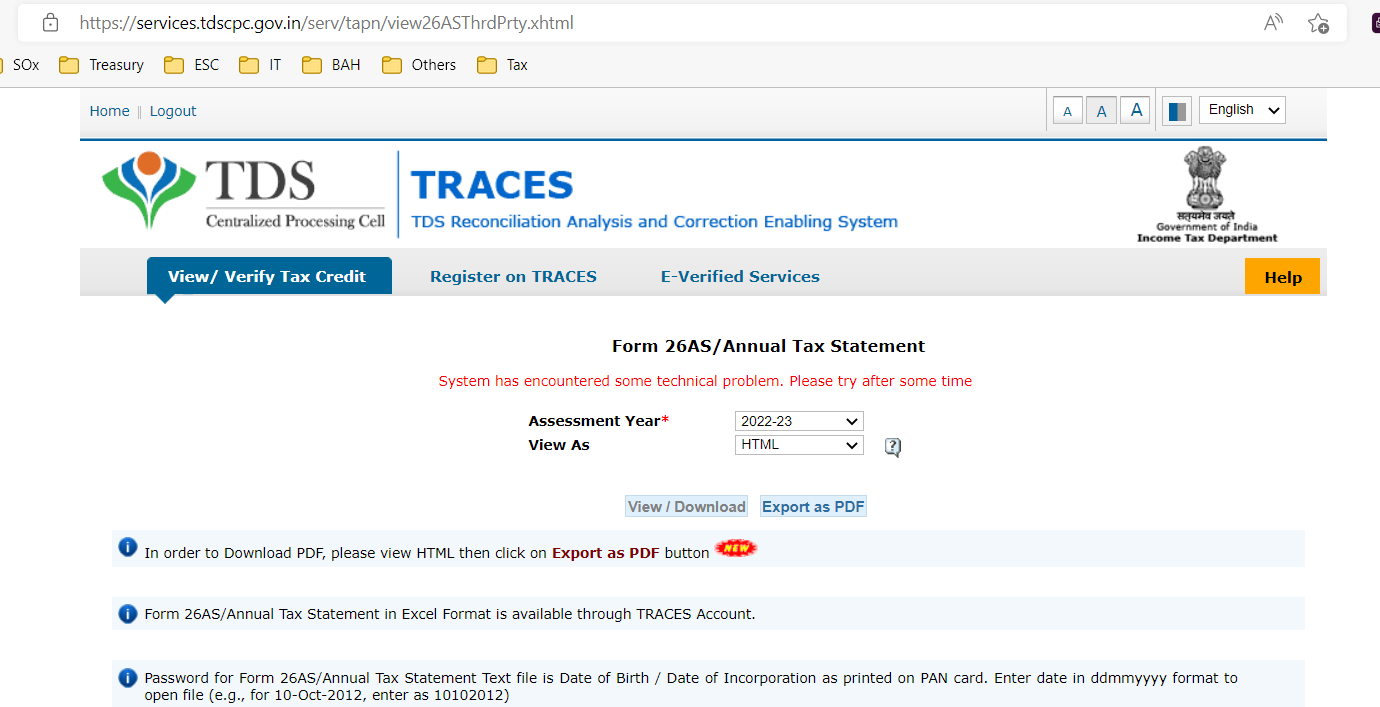
Task: Open the Register on TRACES tab
Action: click(x=513, y=277)
